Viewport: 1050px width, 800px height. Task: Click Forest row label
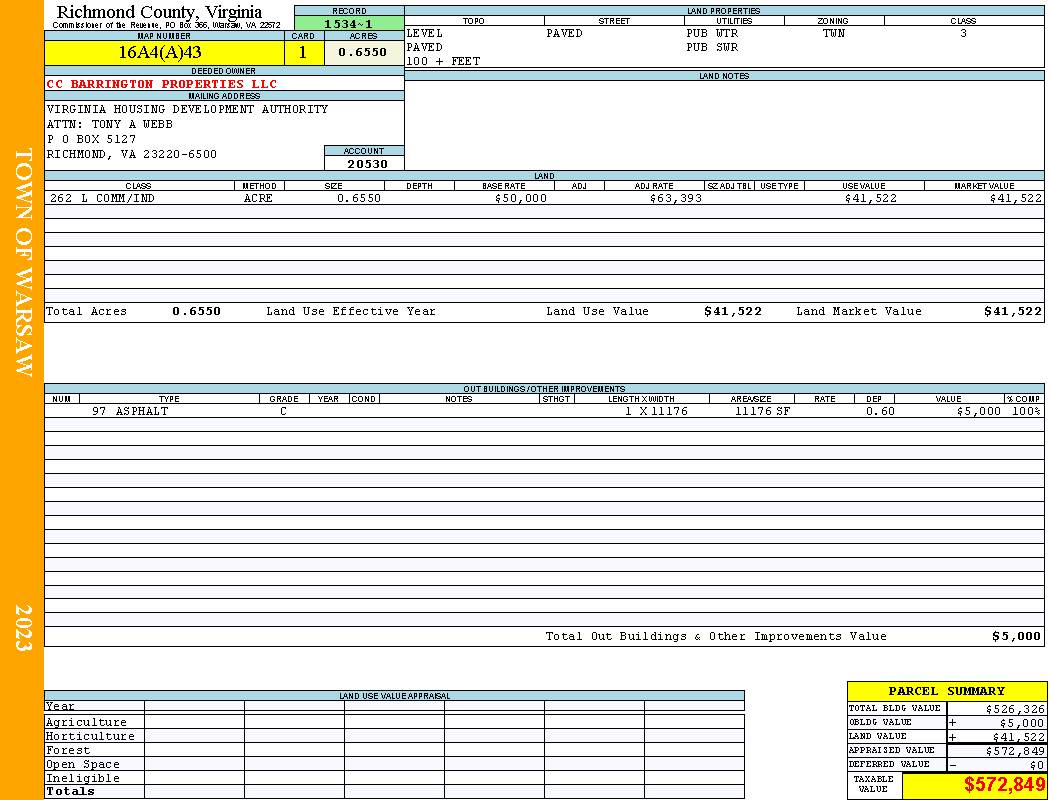(x=68, y=750)
